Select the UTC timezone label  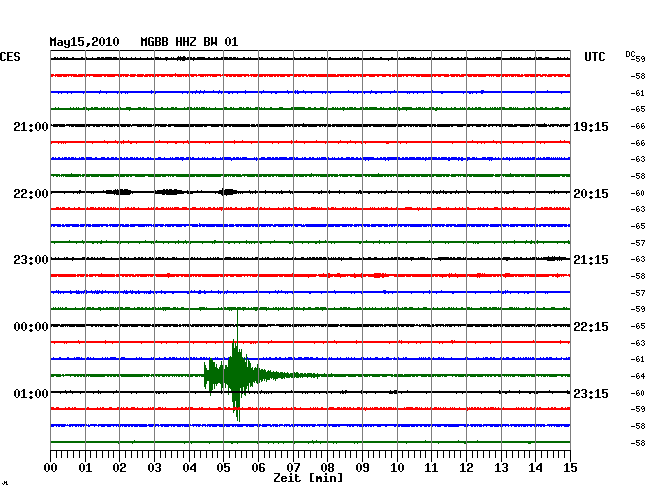(x=594, y=57)
